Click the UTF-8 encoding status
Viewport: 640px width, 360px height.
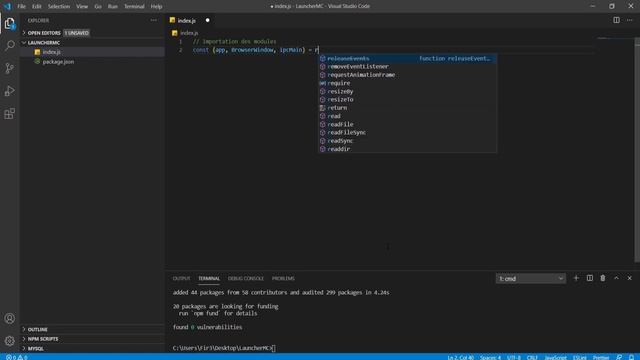pyautogui.click(x=514, y=358)
